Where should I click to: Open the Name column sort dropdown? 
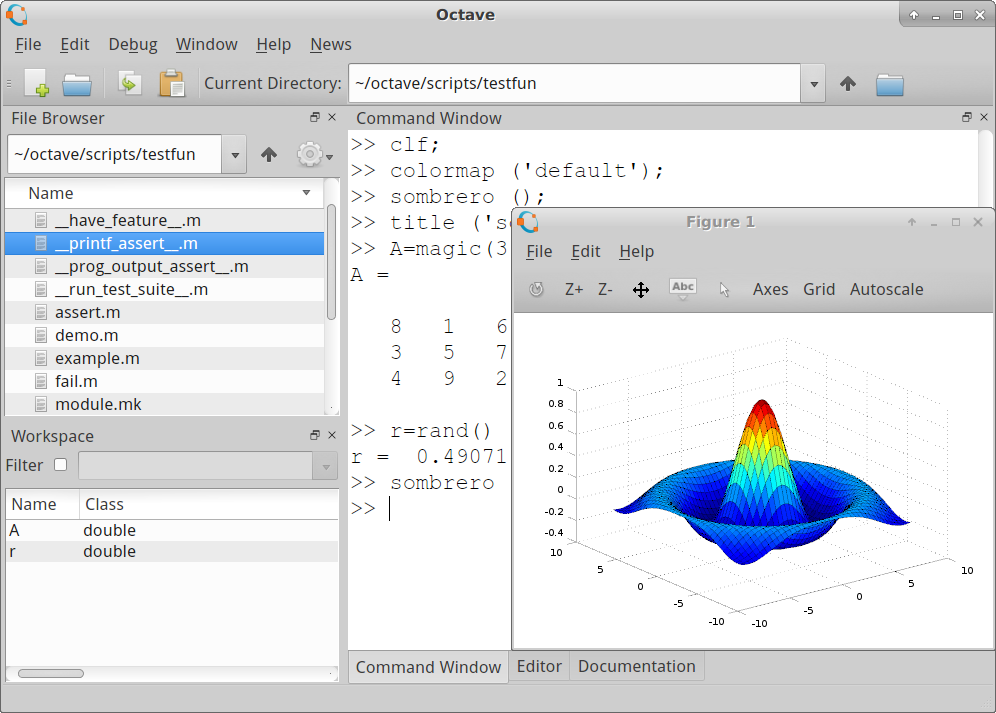pyautogui.click(x=307, y=193)
